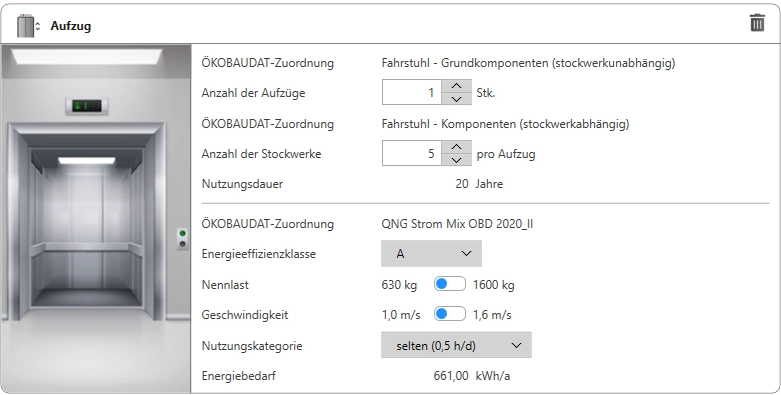781x395 pixels.
Task: Select the 1600 kg Nennlast label
Action: [494, 285]
